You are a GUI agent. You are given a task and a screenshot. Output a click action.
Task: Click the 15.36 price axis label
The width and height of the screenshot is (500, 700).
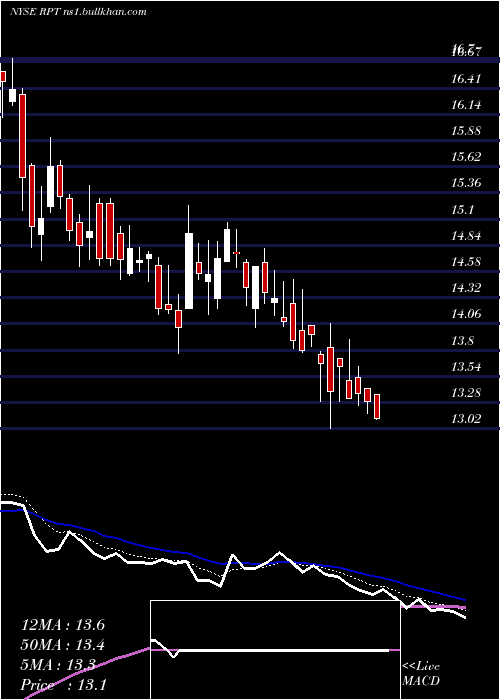(x=467, y=183)
